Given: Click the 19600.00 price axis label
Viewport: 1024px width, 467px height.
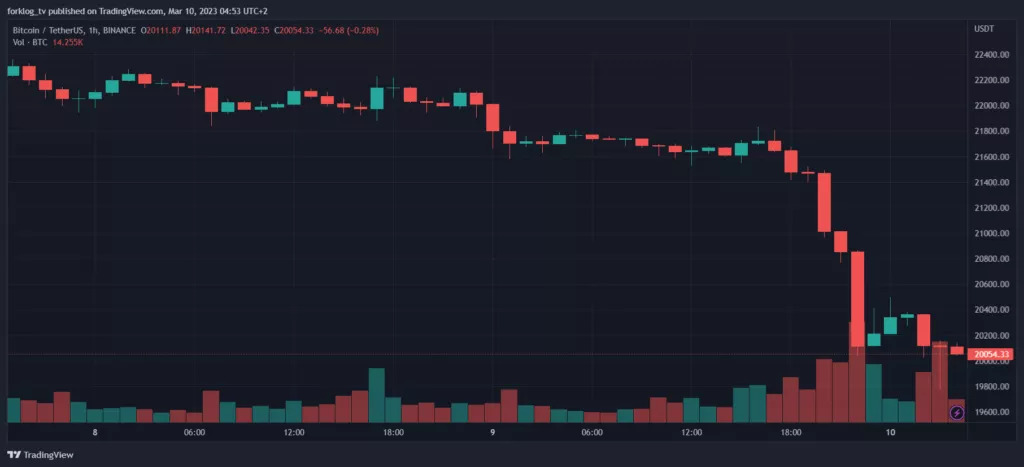Looking at the screenshot, I should (x=991, y=412).
